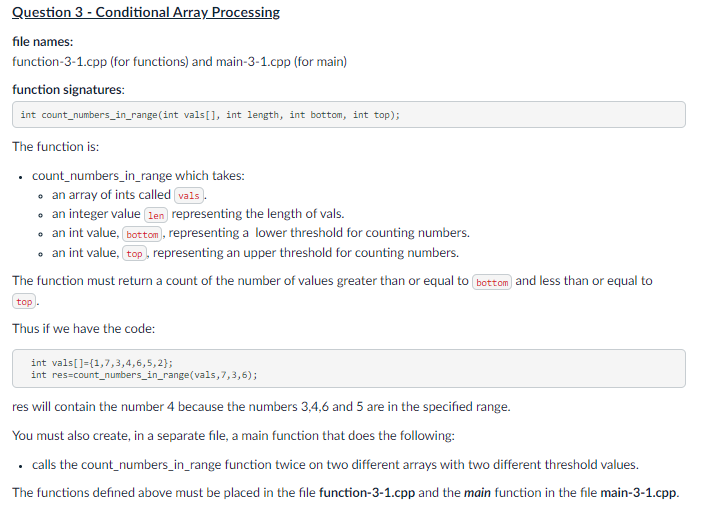Click the 'top' code tag in the bullet list

point(134,254)
